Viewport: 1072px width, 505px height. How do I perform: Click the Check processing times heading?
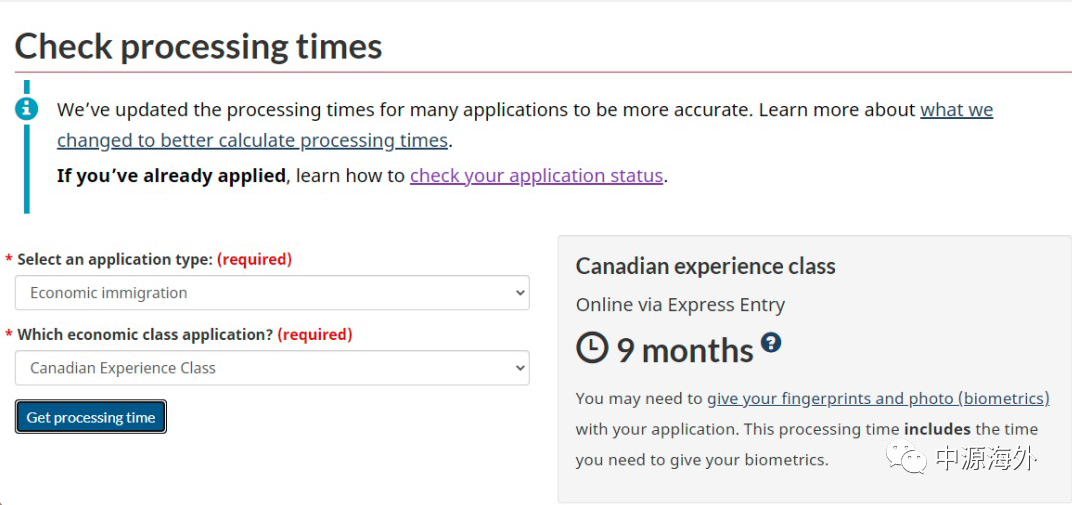[x=198, y=46]
